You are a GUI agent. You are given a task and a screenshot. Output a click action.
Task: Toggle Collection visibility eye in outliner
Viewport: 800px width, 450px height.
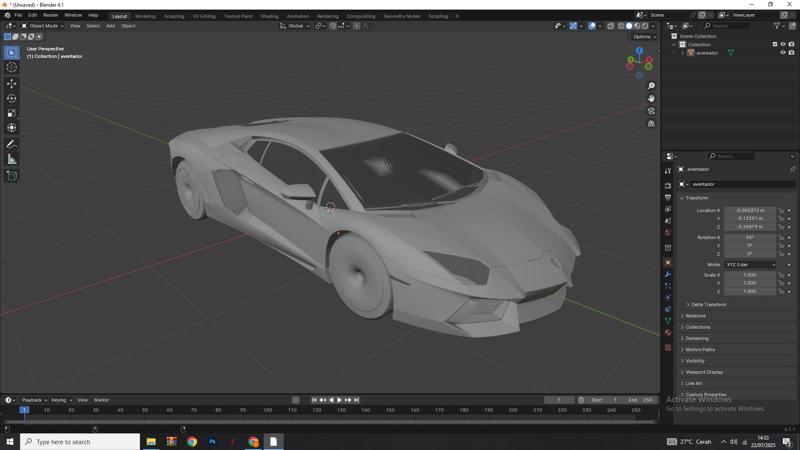click(x=783, y=44)
